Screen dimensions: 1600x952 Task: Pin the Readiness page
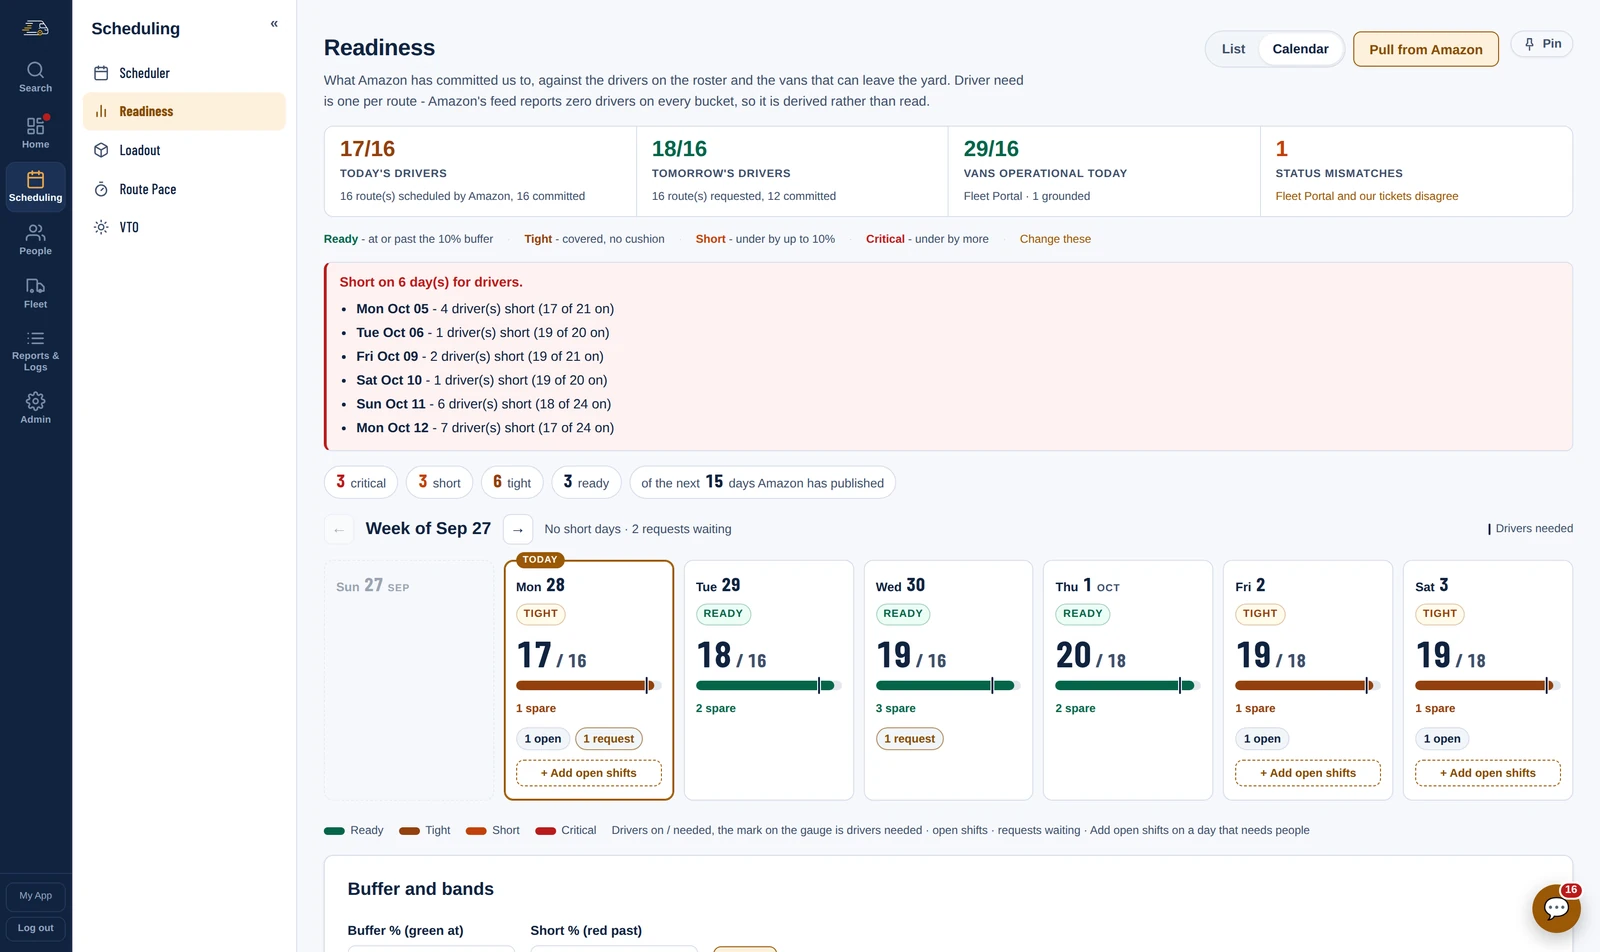[x=1542, y=44]
